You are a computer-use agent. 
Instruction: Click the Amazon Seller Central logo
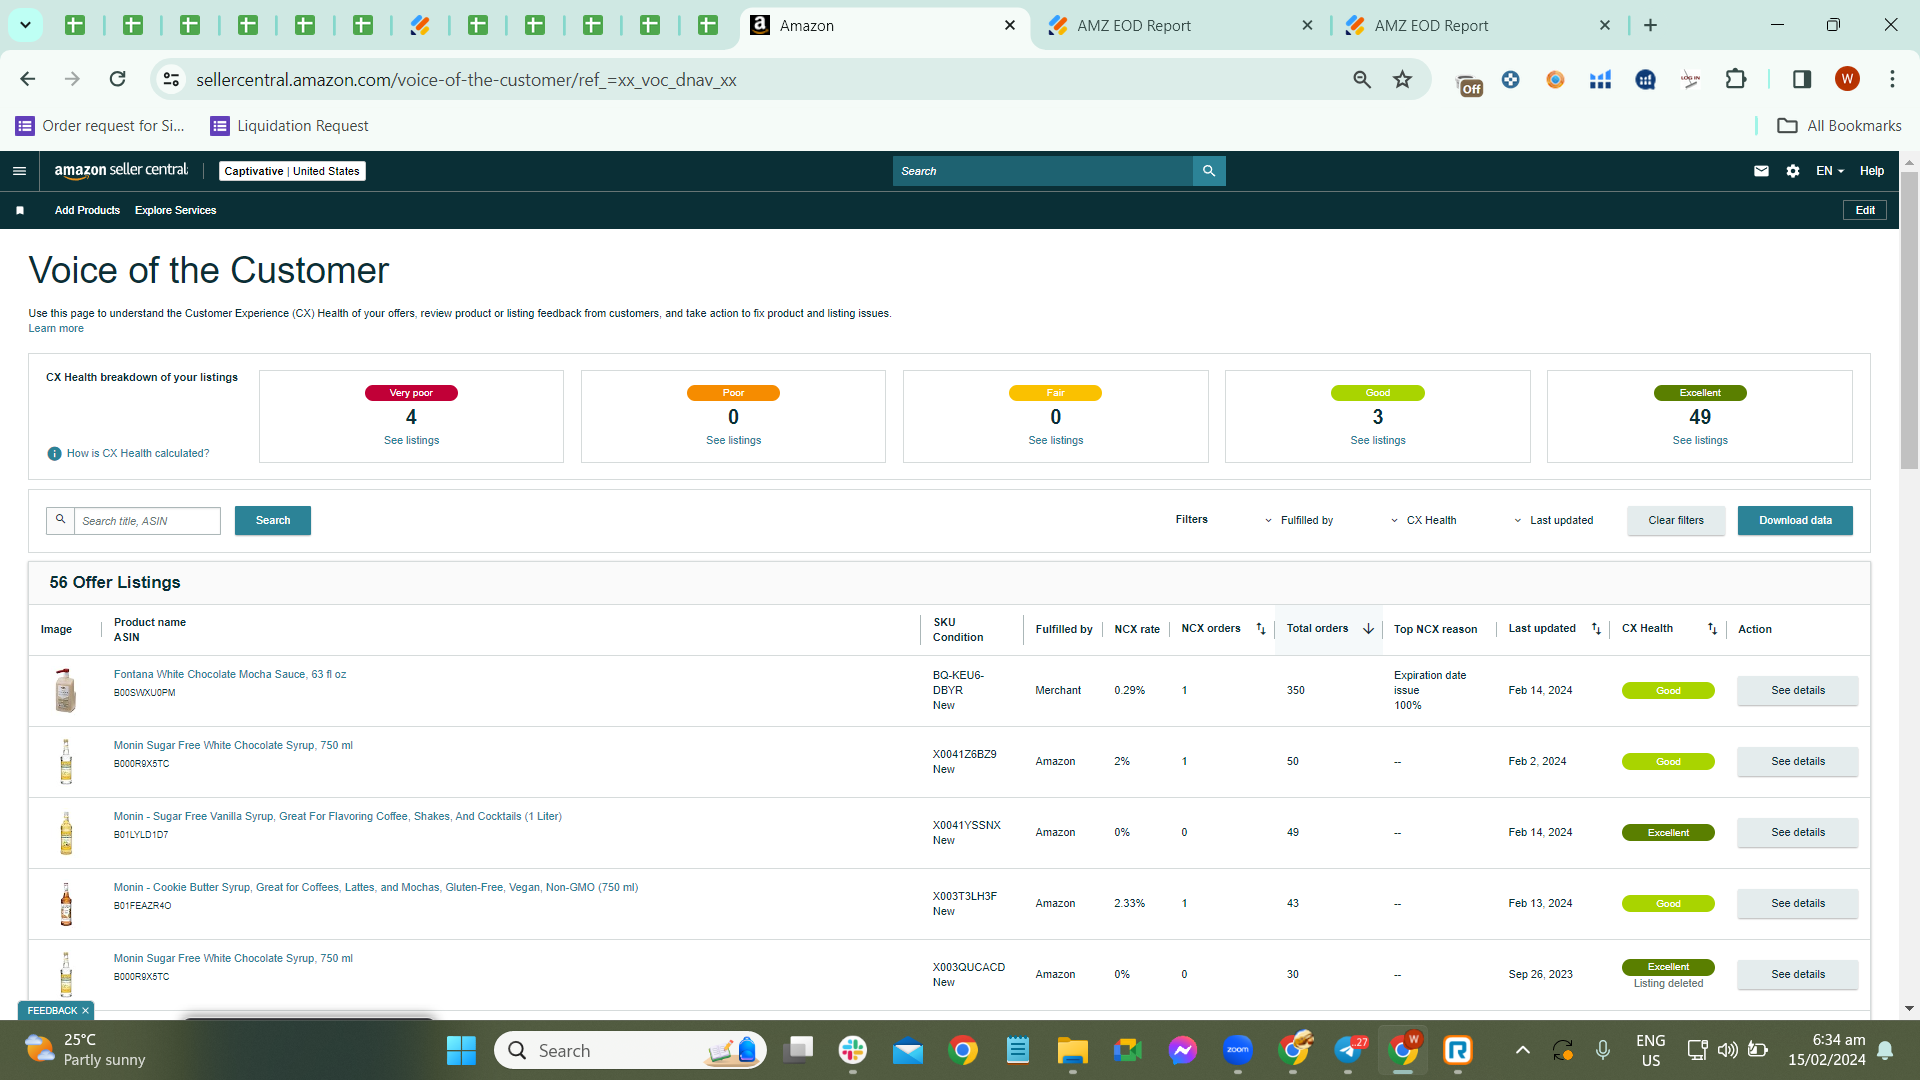(x=121, y=171)
